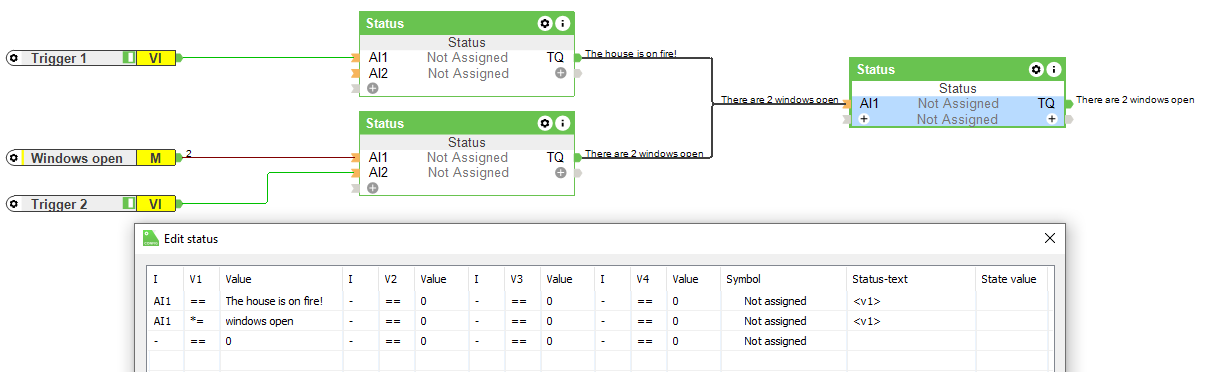Screen dimensions: 1205x372
Task: Select value cell 'windows open' in the table
Action: [x=259, y=321]
